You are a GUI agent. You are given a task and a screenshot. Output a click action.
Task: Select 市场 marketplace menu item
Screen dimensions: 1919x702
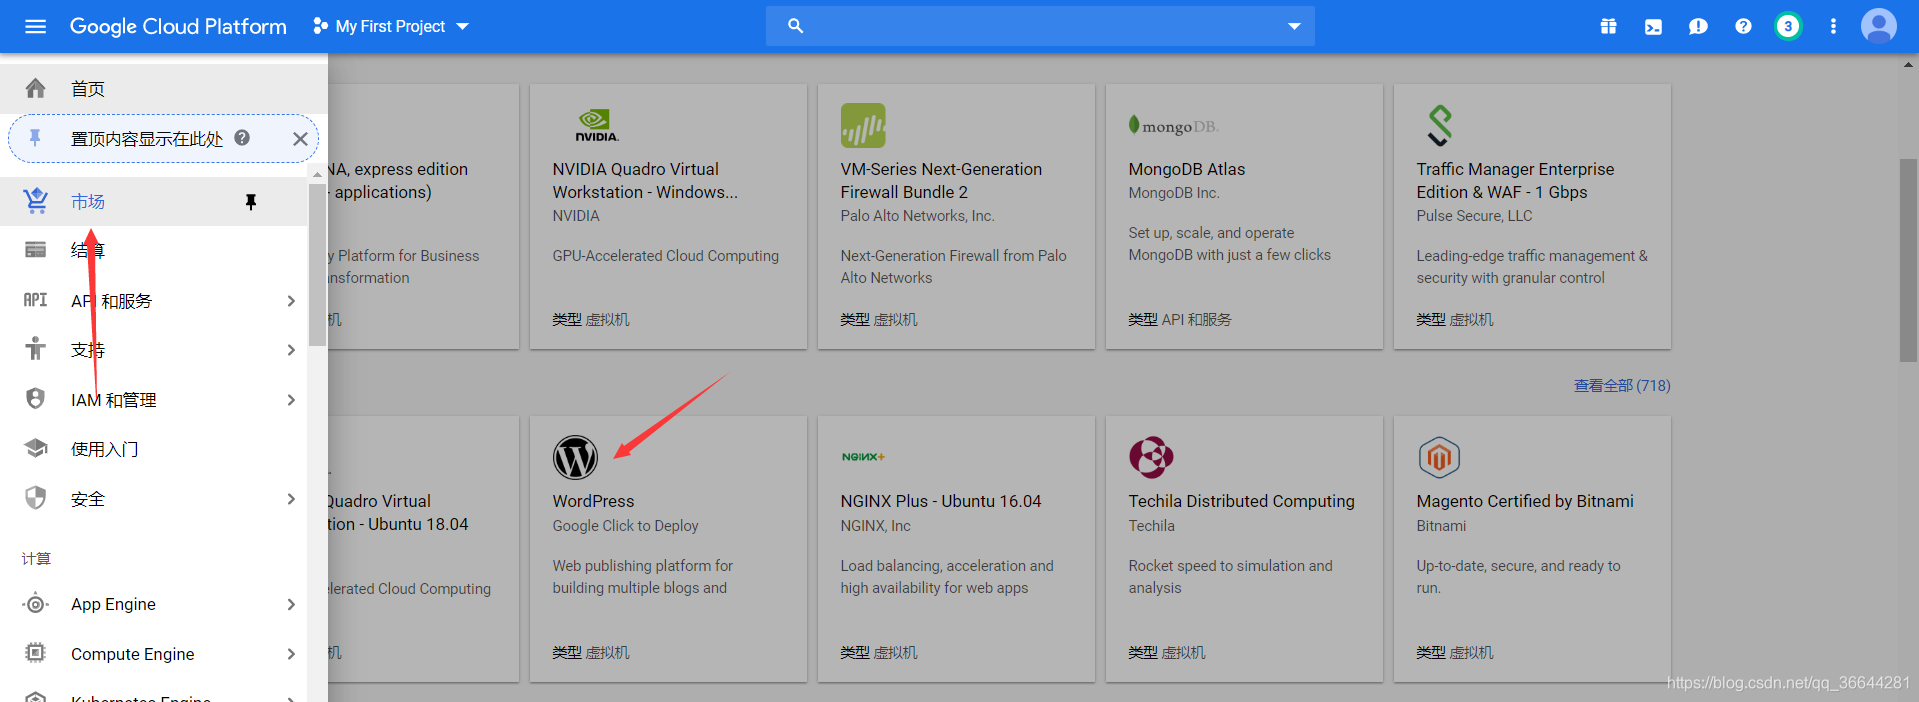point(153,202)
